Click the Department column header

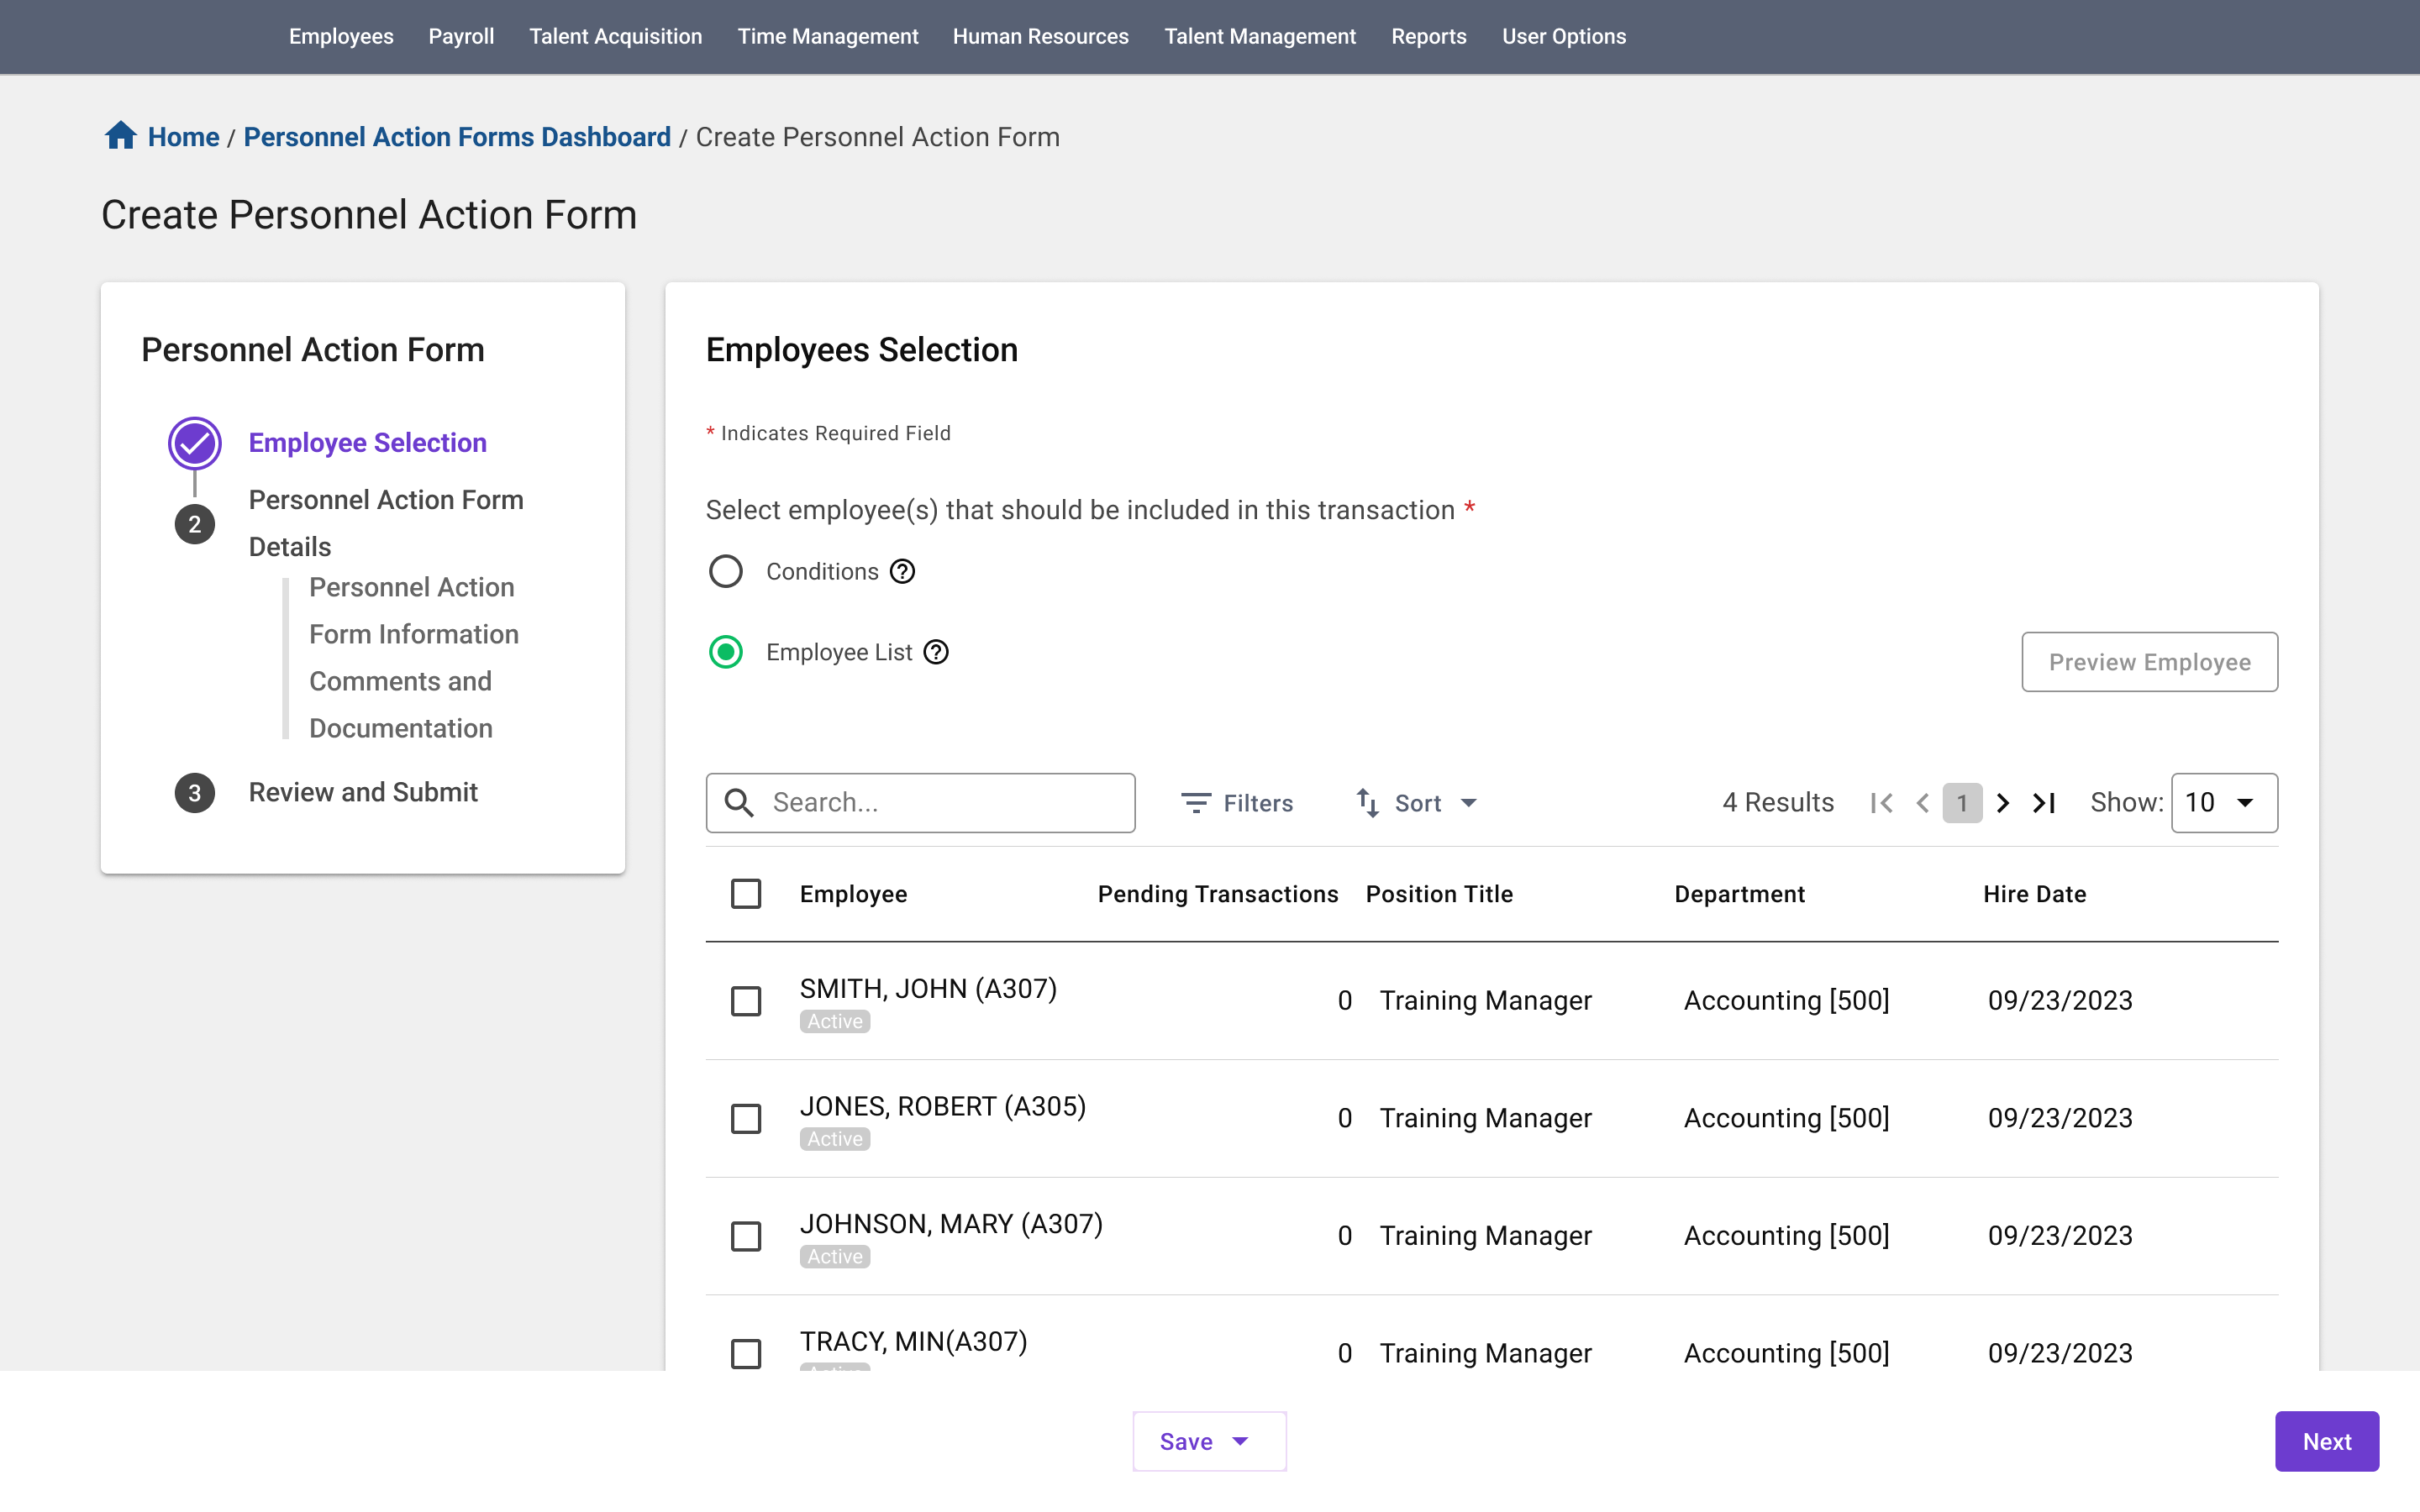1739,894
